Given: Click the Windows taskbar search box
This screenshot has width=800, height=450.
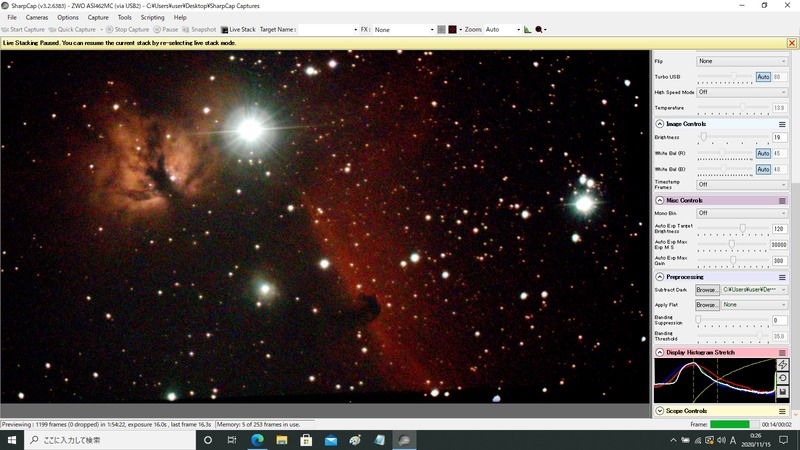Looking at the screenshot, I should [x=110, y=440].
